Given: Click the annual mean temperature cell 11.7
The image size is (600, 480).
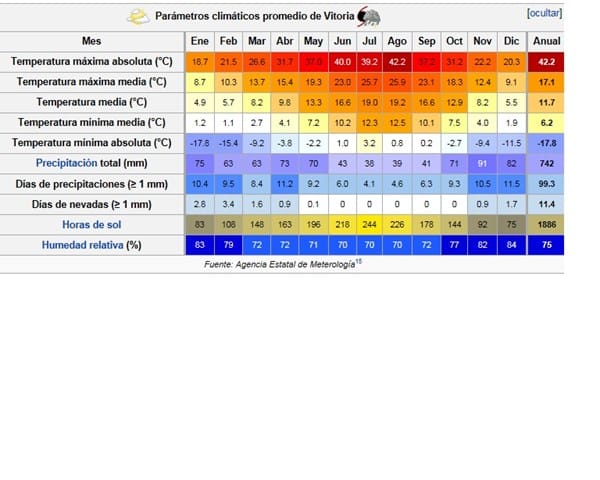Looking at the screenshot, I should (546, 103).
